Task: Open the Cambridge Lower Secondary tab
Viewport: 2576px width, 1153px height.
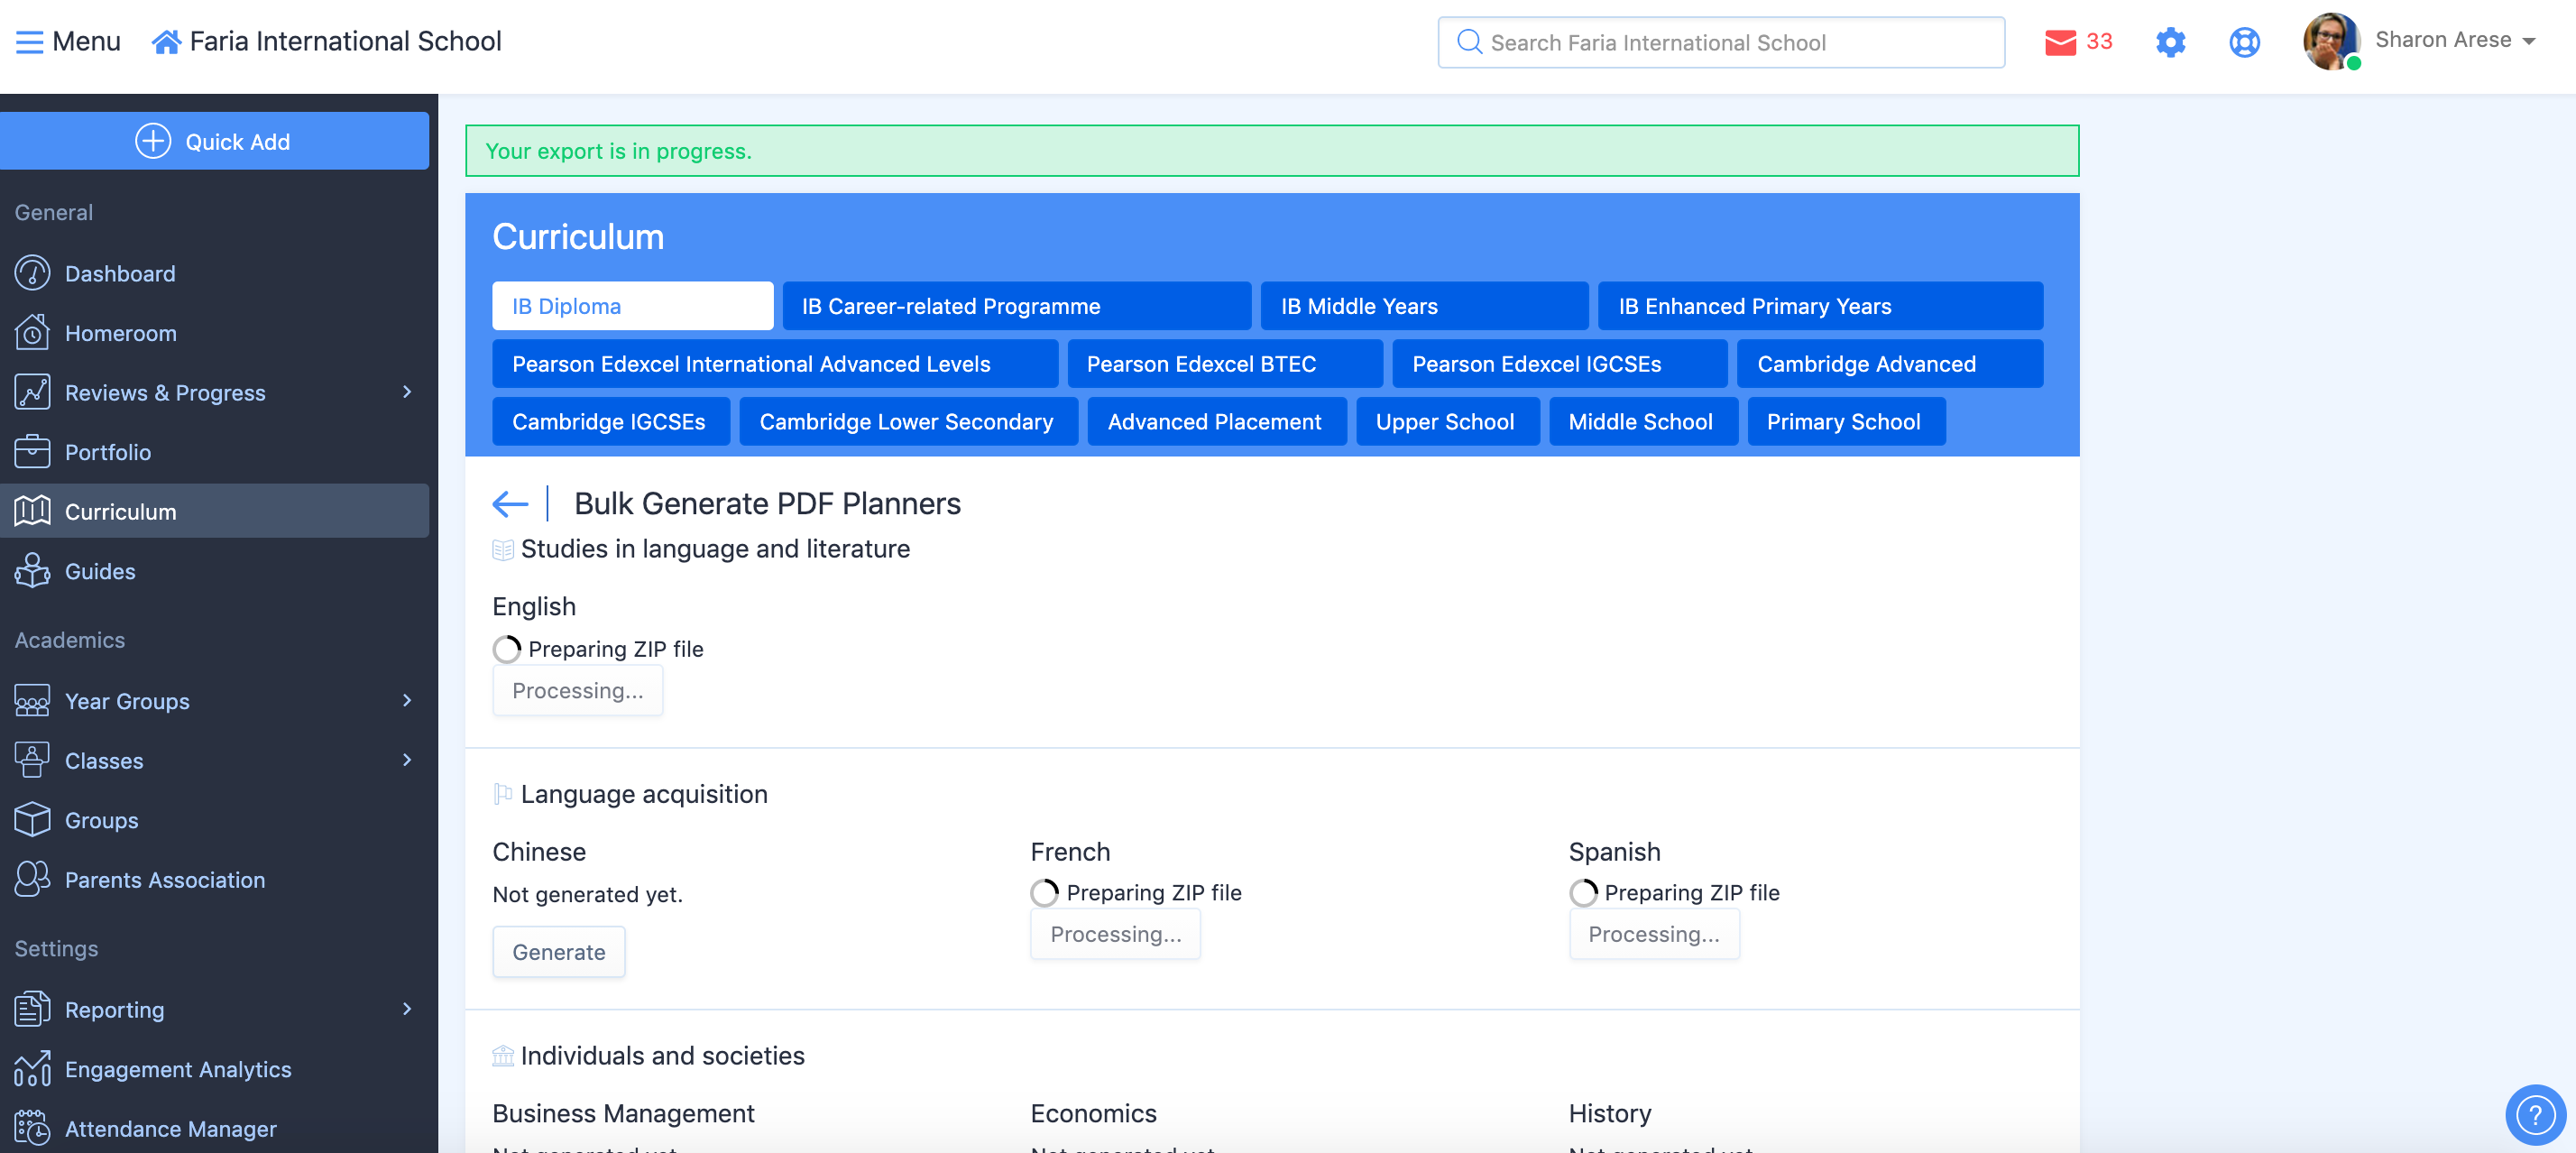Action: coord(908,422)
